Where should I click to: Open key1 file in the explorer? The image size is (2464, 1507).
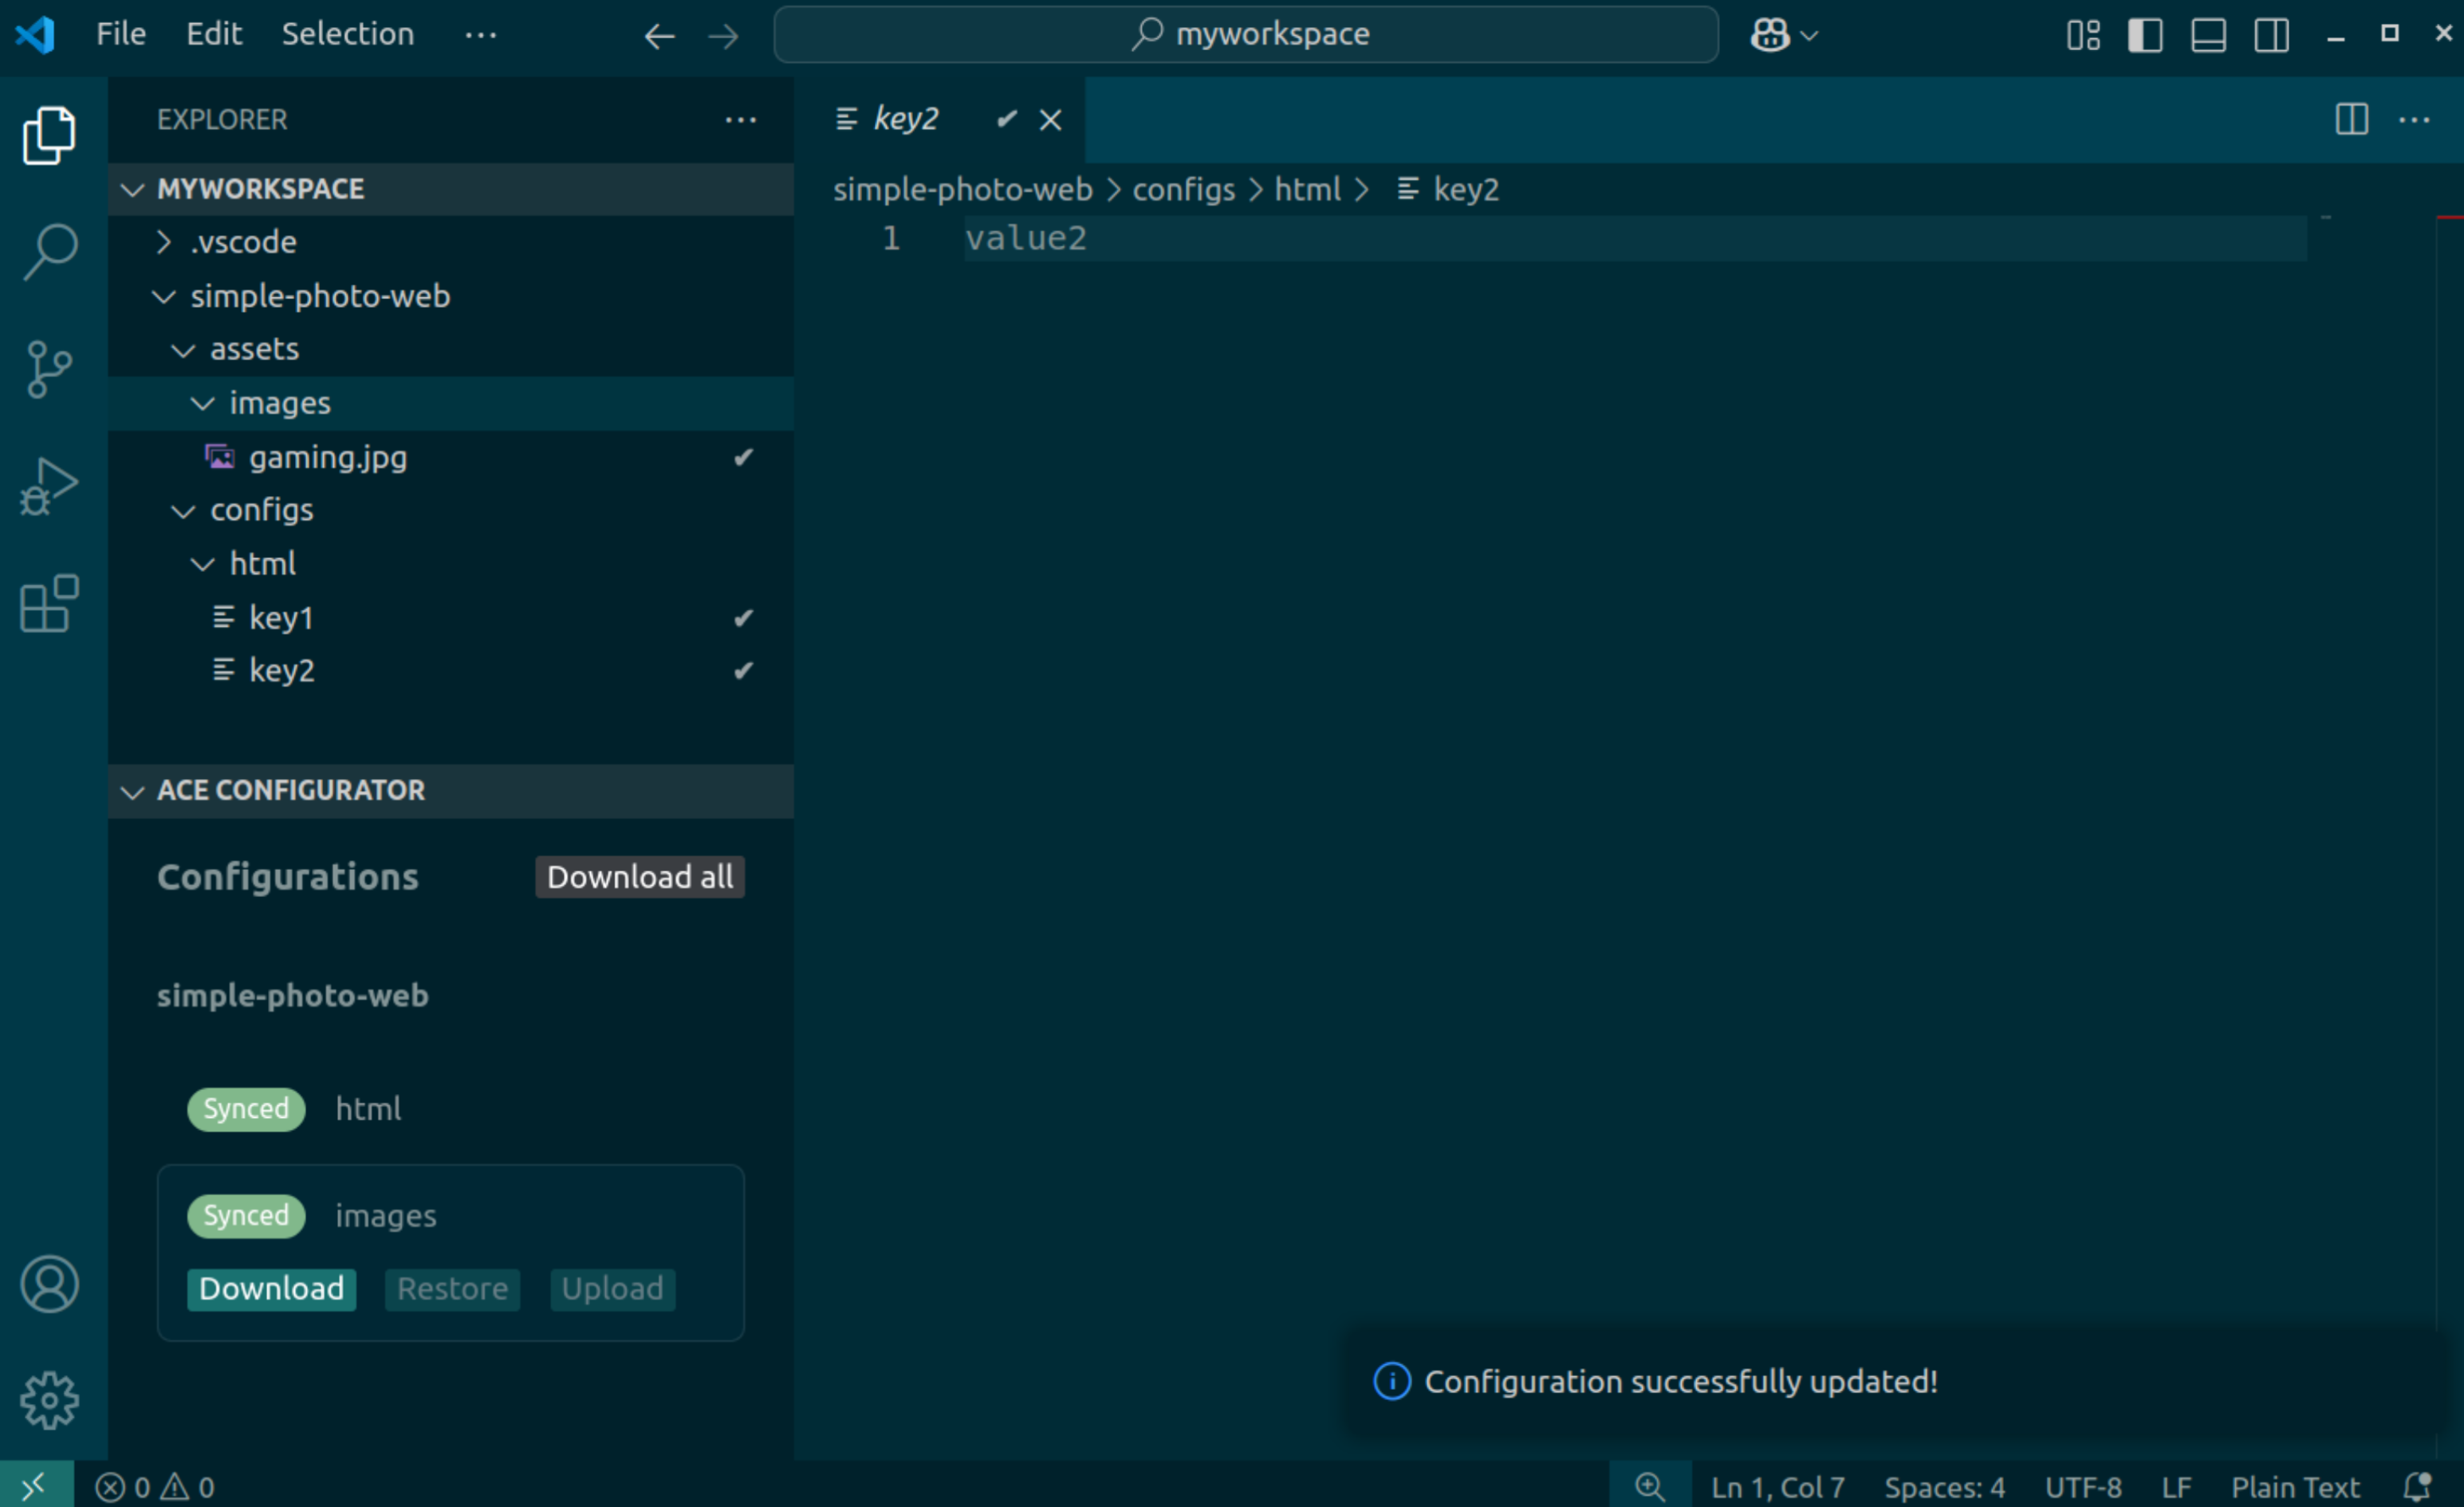click(450, 618)
